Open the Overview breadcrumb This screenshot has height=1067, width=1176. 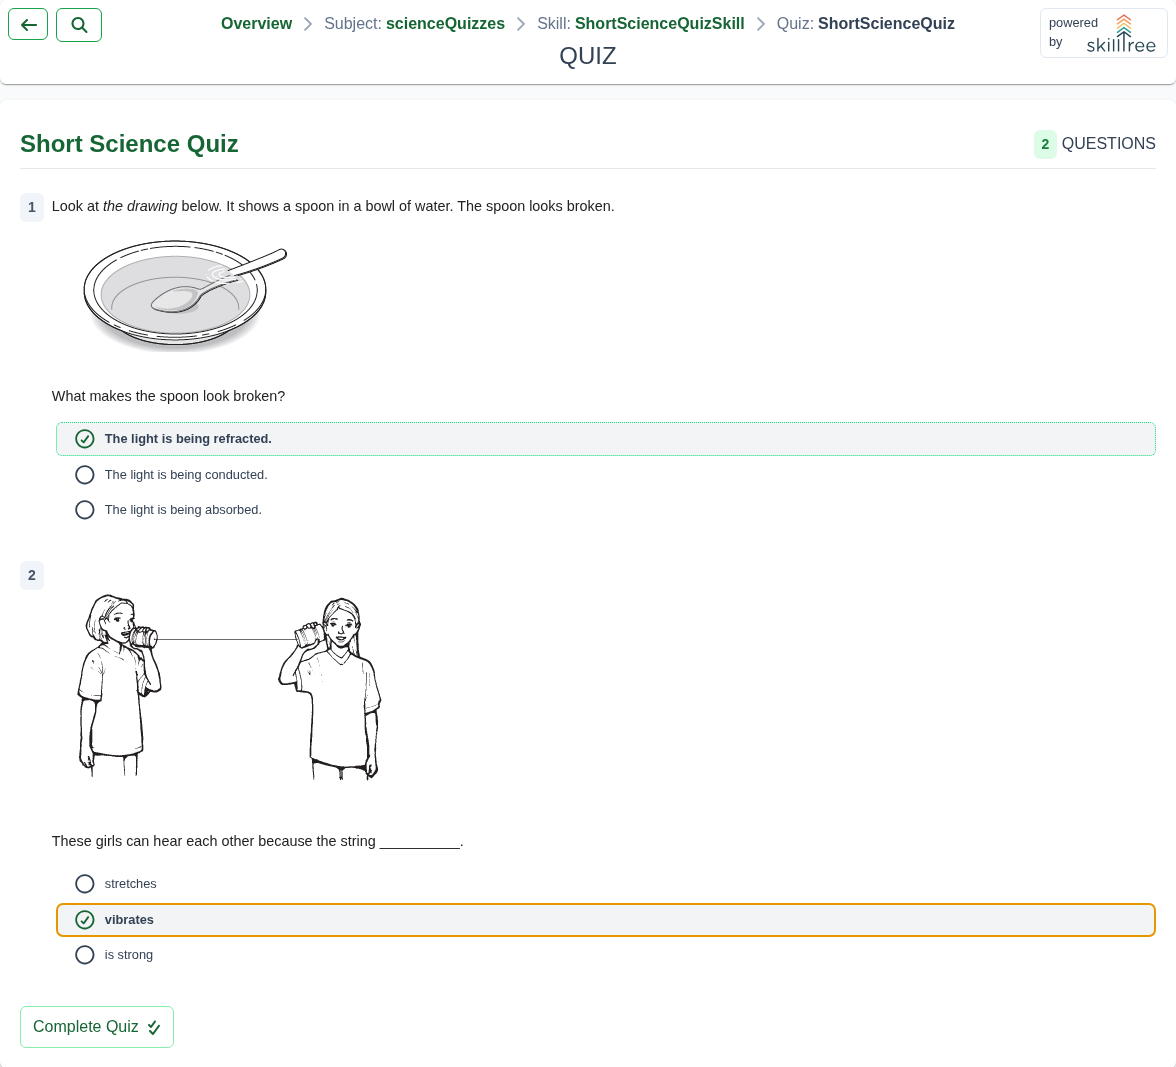256,23
